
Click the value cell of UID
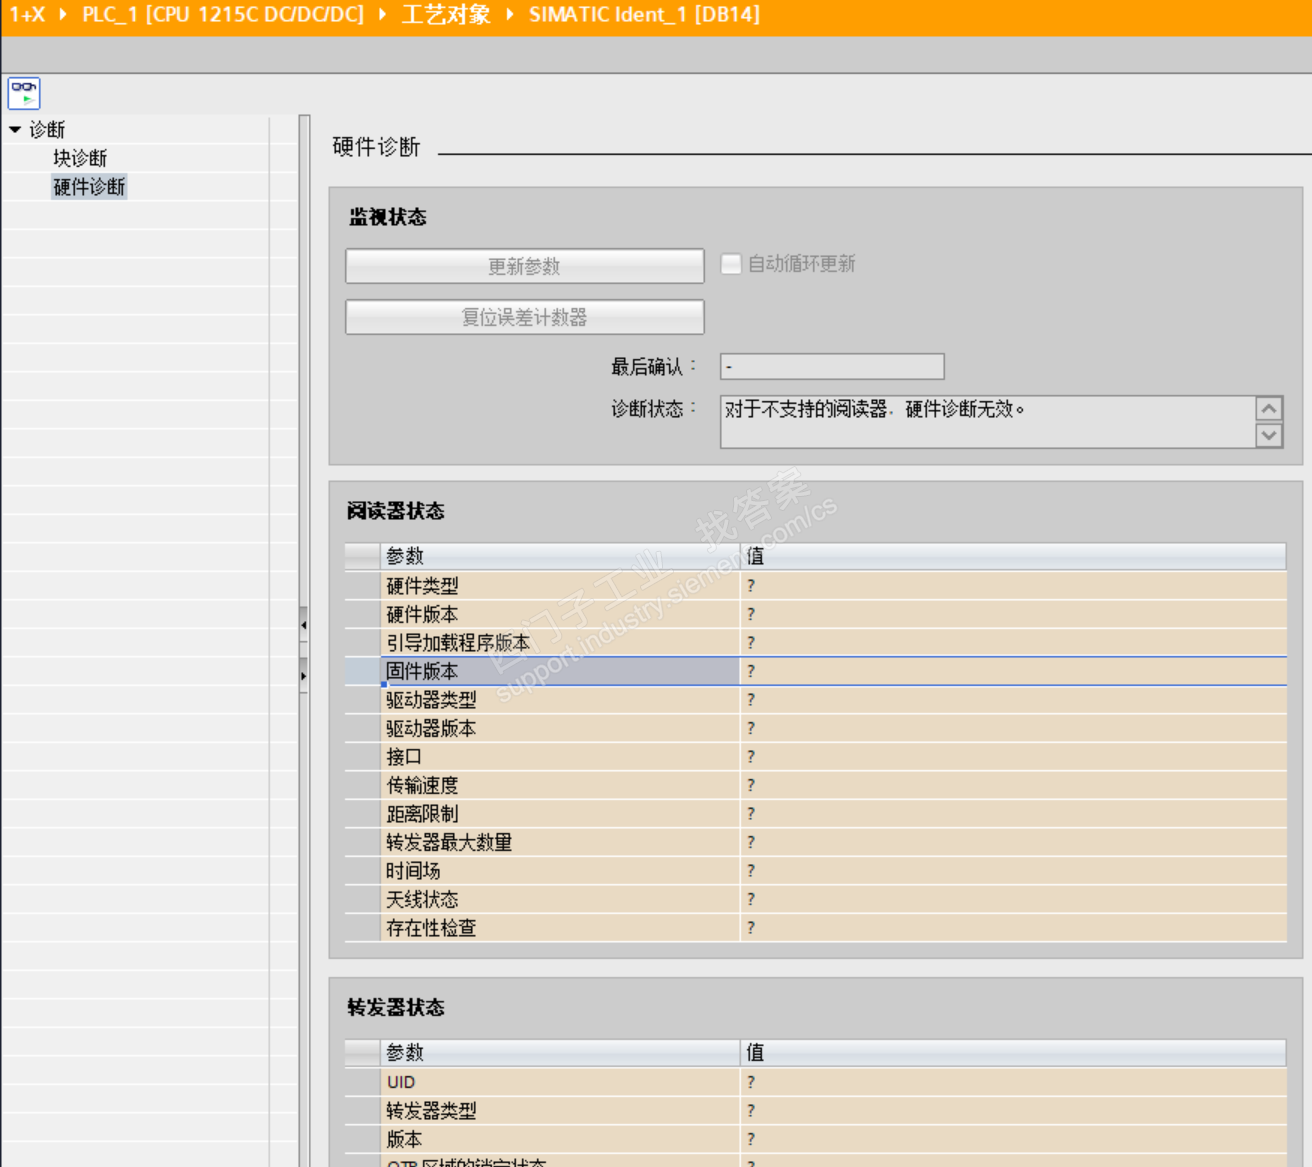point(1013,1082)
